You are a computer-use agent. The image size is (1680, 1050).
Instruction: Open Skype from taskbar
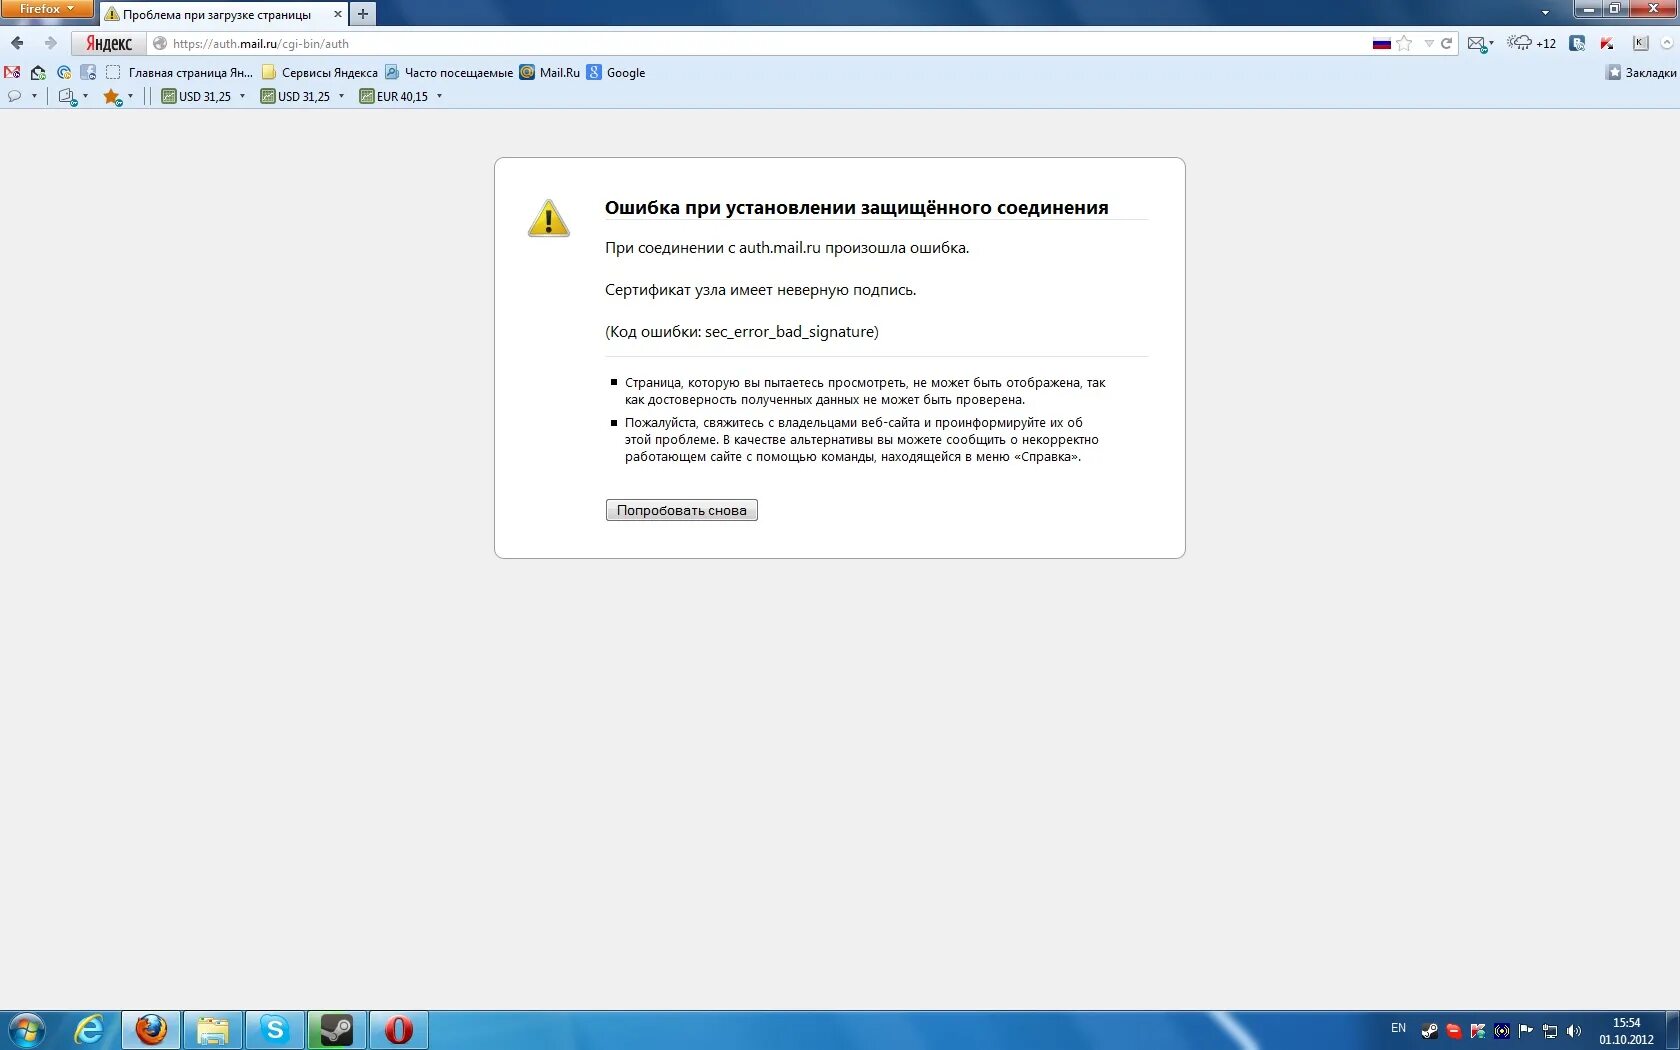(274, 1030)
